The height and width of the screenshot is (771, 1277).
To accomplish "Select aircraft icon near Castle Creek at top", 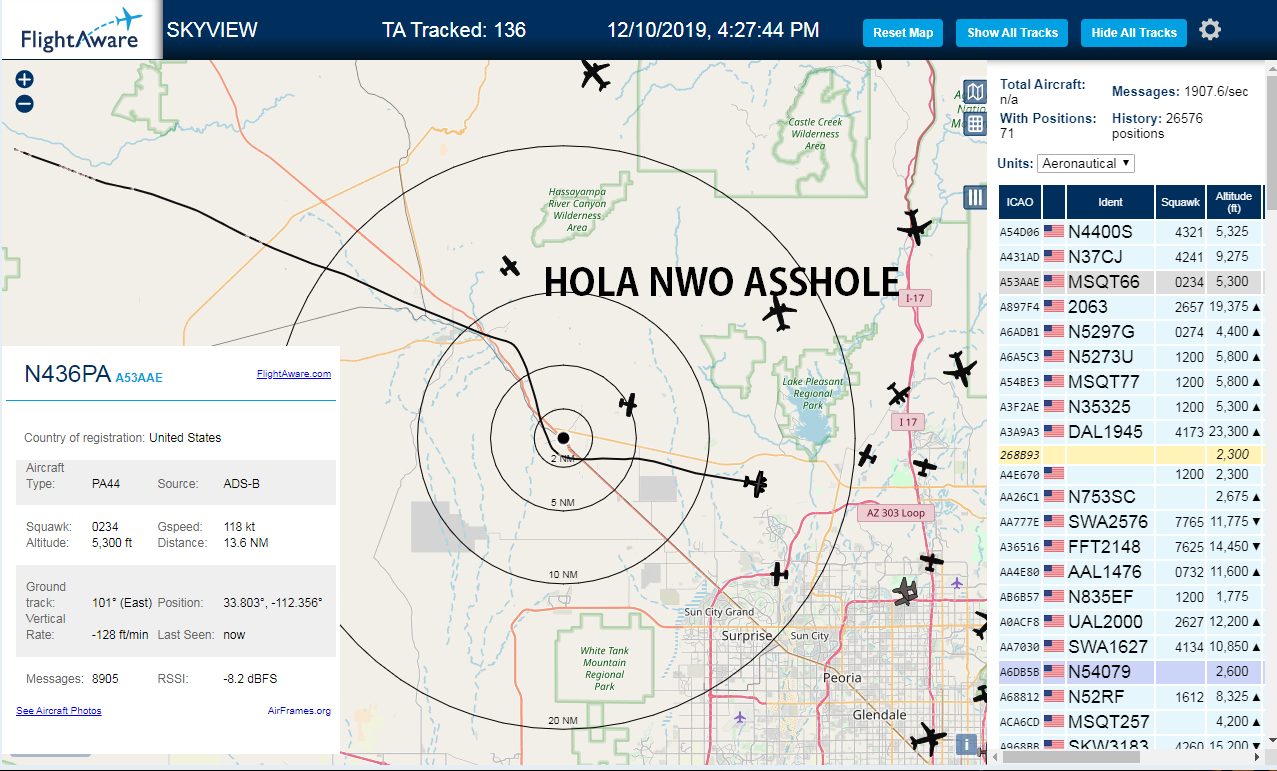I will coord(595,74).
